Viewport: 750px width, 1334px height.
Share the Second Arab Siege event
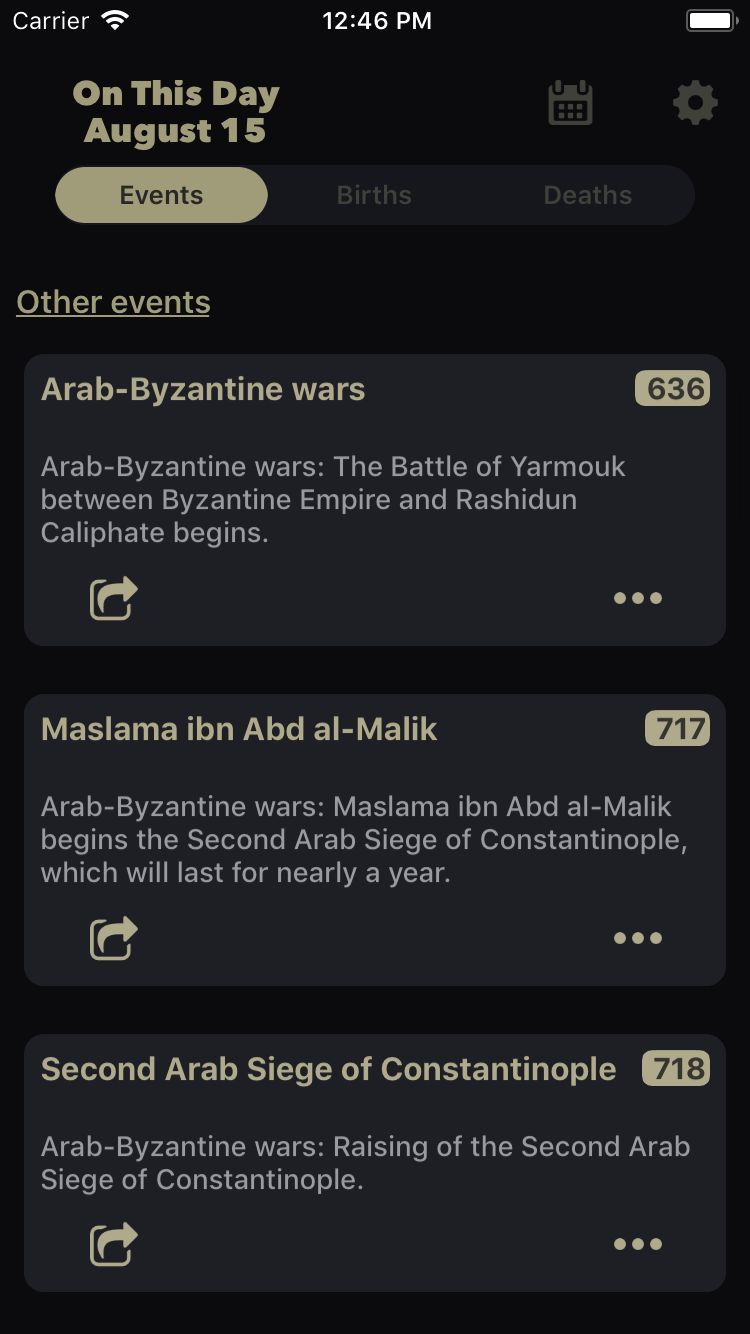click(x=113, y=1244)
